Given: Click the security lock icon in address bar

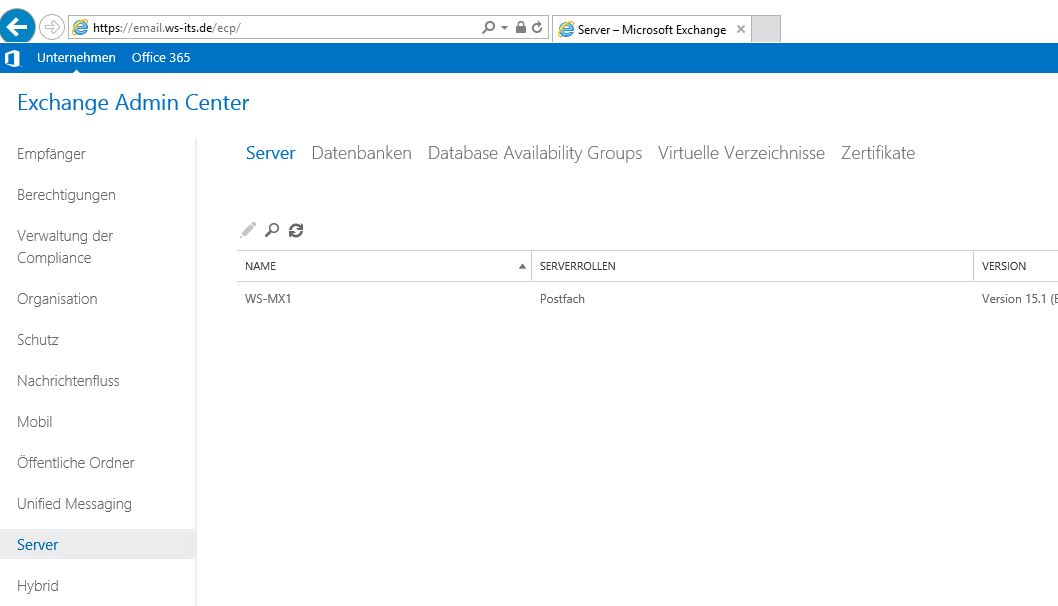Looking at the screenshot, I should click(x=520, y=27).
